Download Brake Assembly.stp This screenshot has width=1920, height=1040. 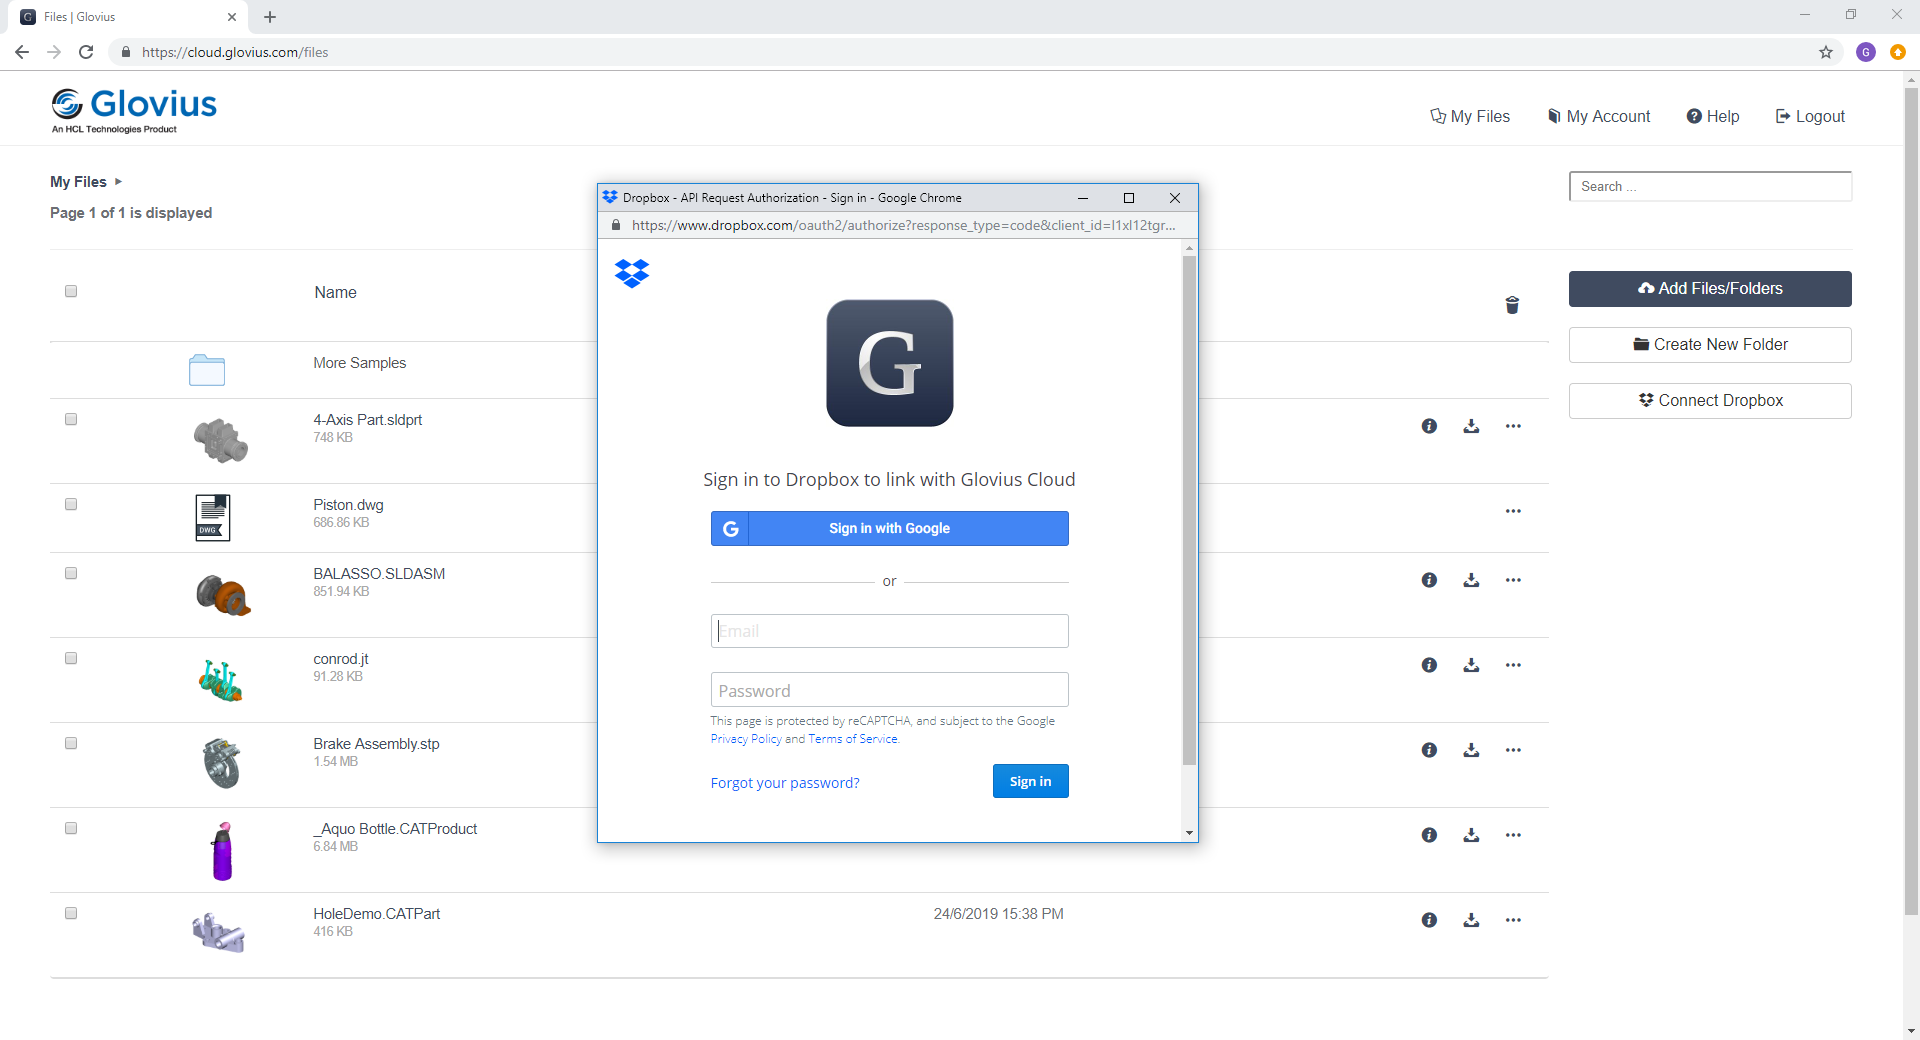pyautogui.click(x=1471, y=750)
